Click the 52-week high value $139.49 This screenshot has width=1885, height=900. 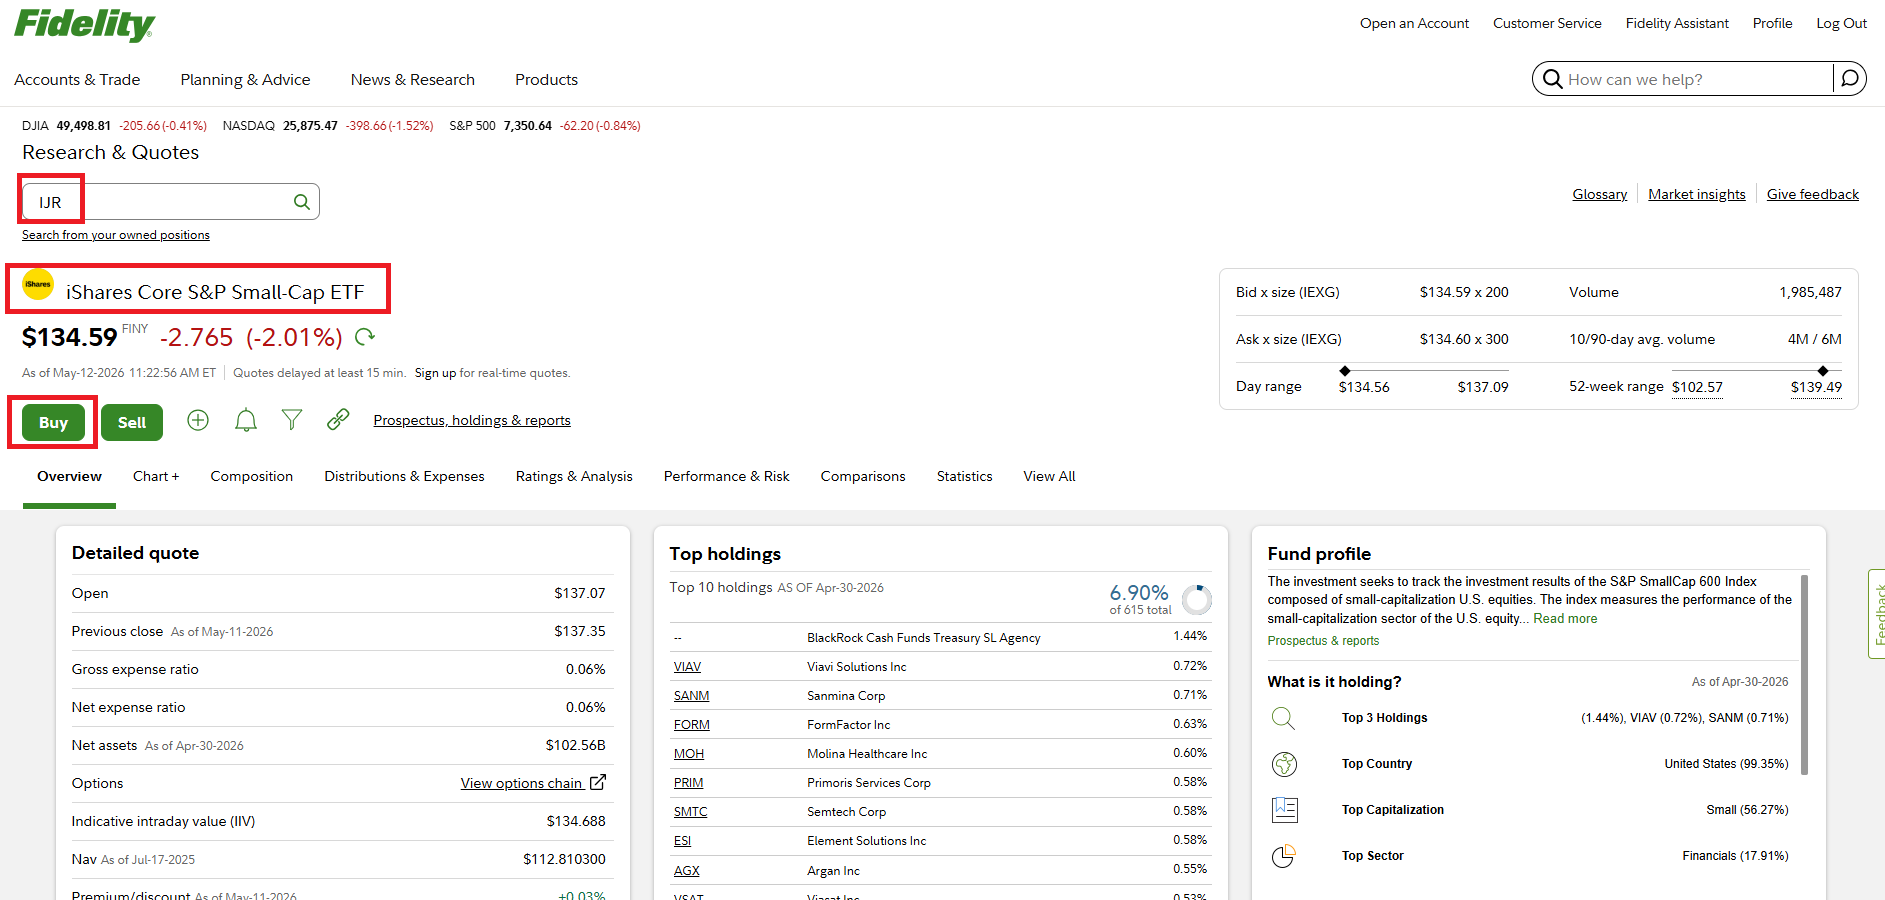pos(1816,387)
